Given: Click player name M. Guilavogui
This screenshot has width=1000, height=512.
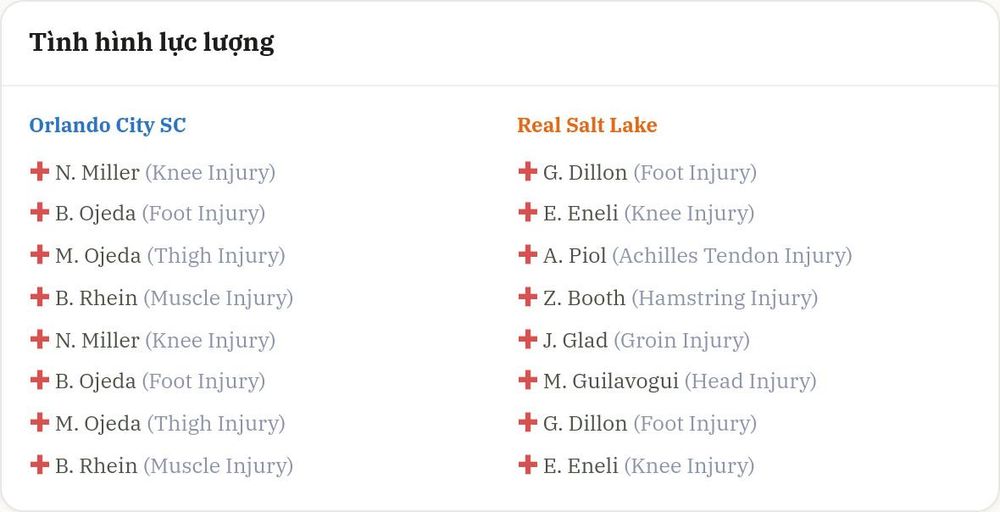Looking at the screenshot, I should [x=611, y=381].
